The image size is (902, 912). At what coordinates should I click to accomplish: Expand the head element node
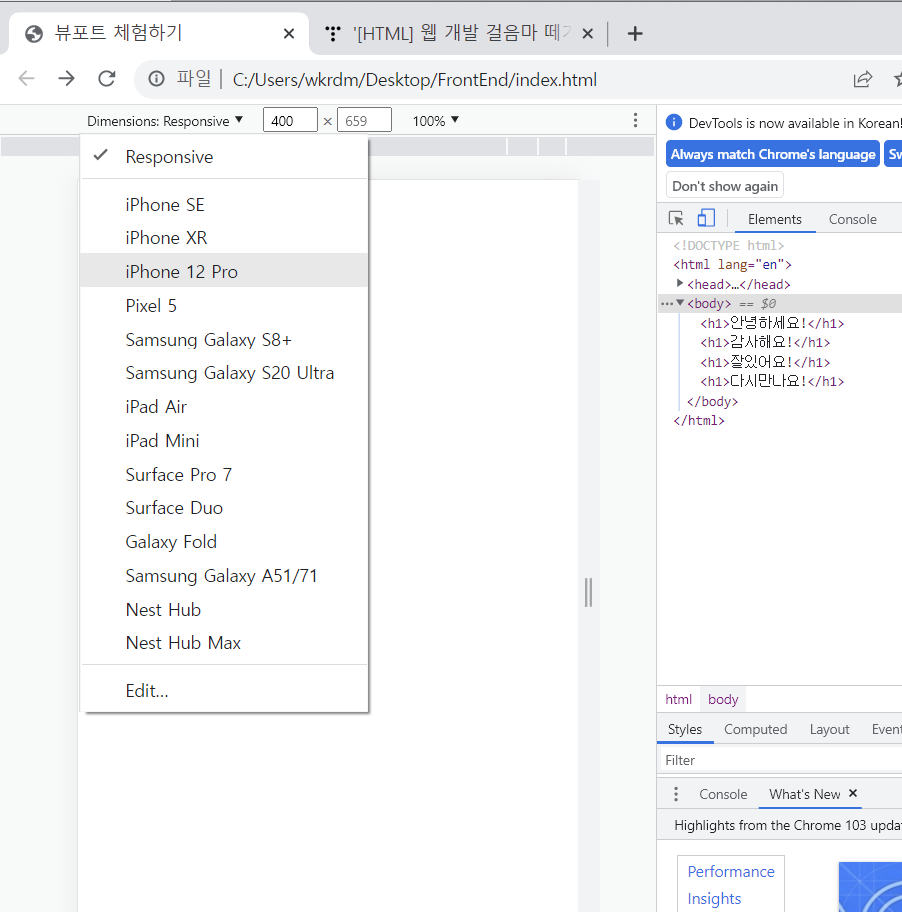coord(679,283)
